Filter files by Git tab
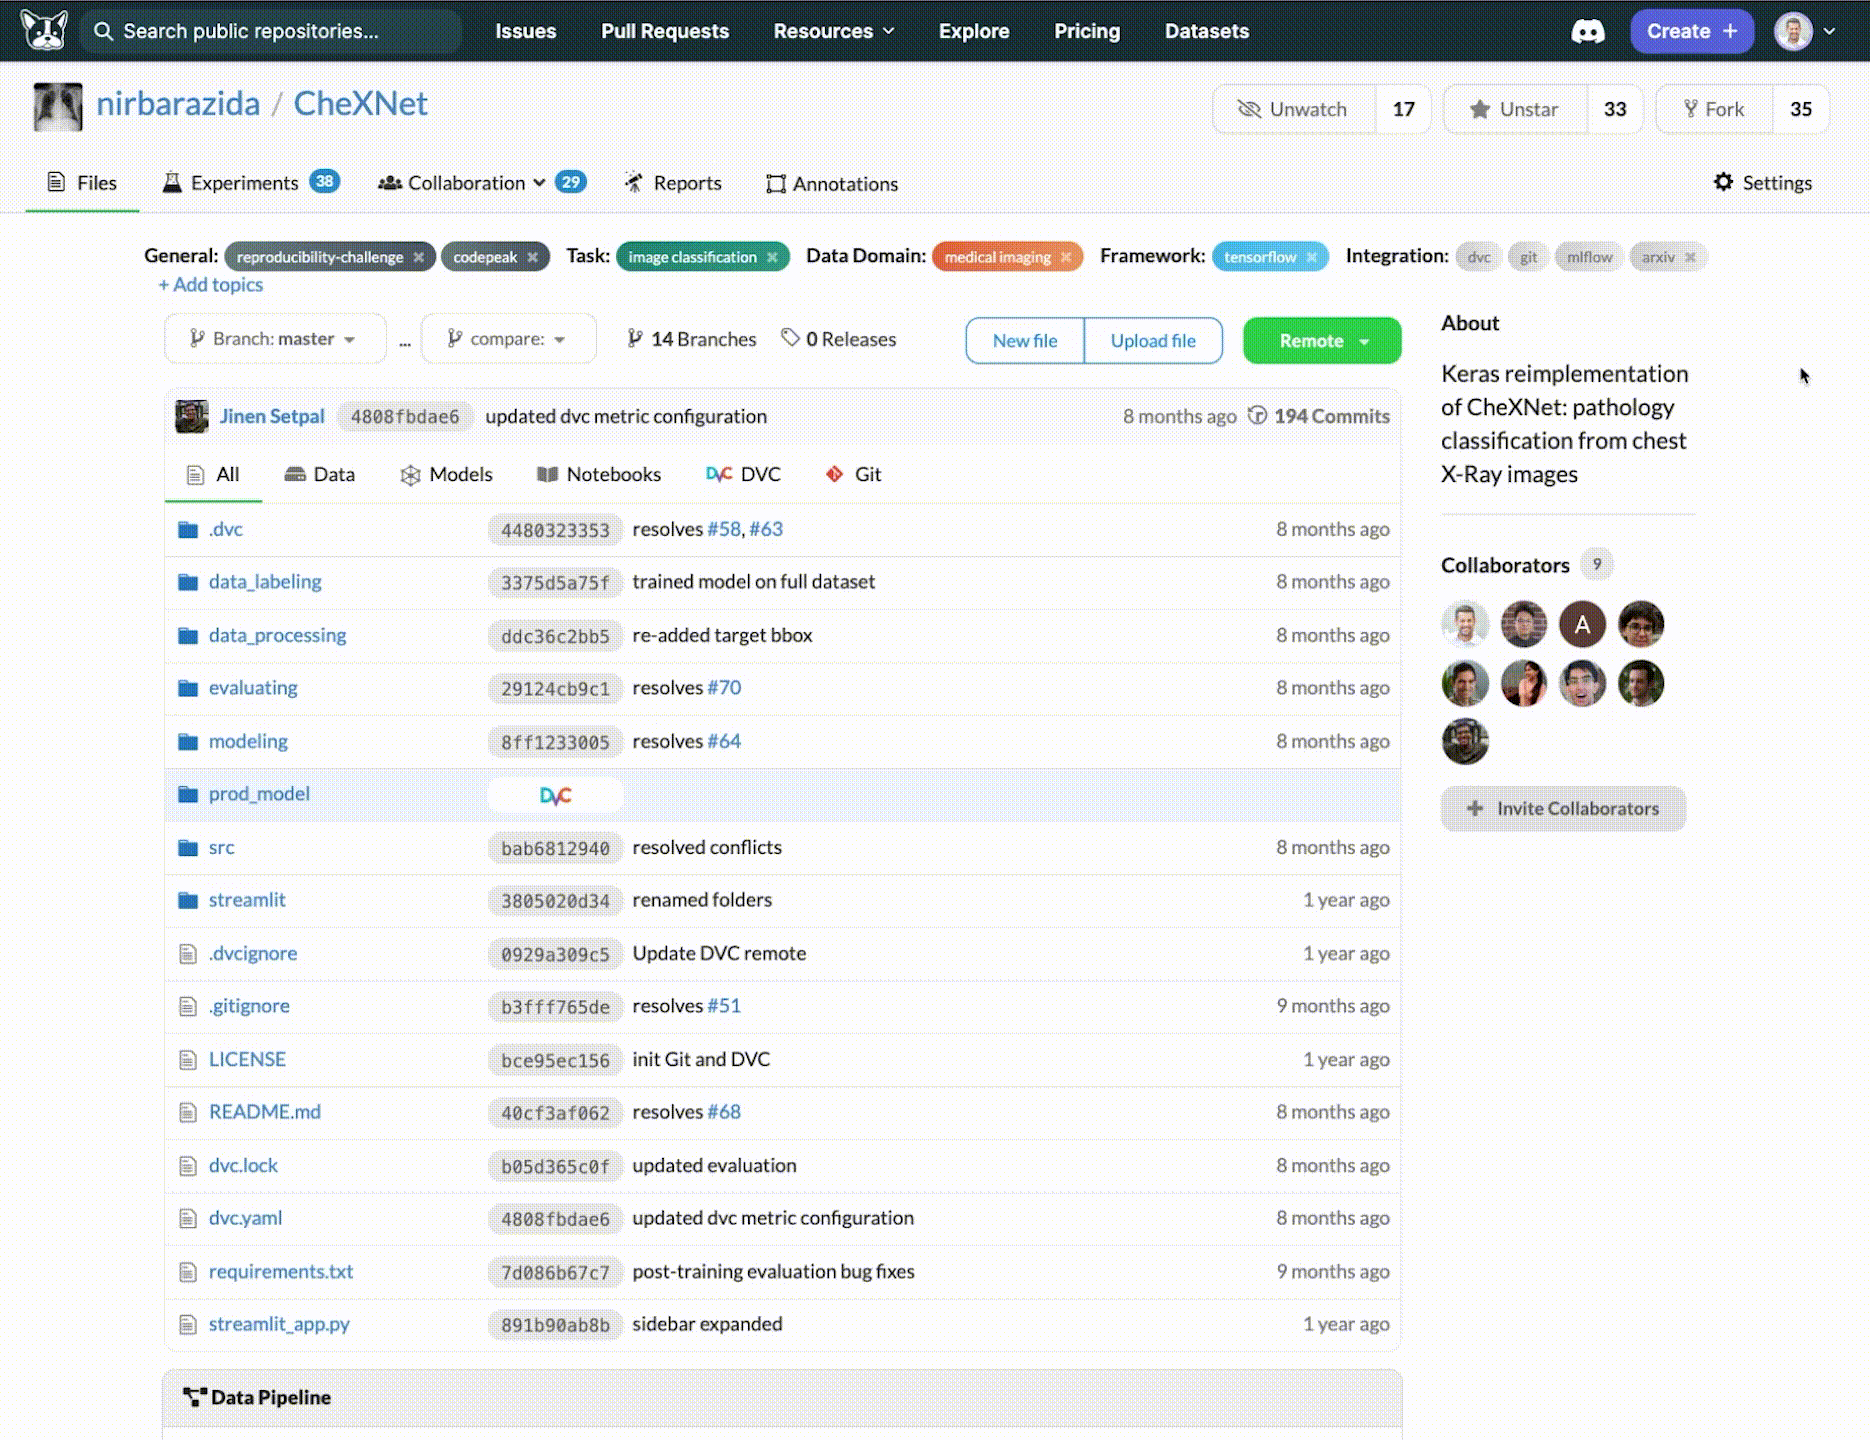Viewport: 1870px width, 1440px height. click(x=853, y=474)
